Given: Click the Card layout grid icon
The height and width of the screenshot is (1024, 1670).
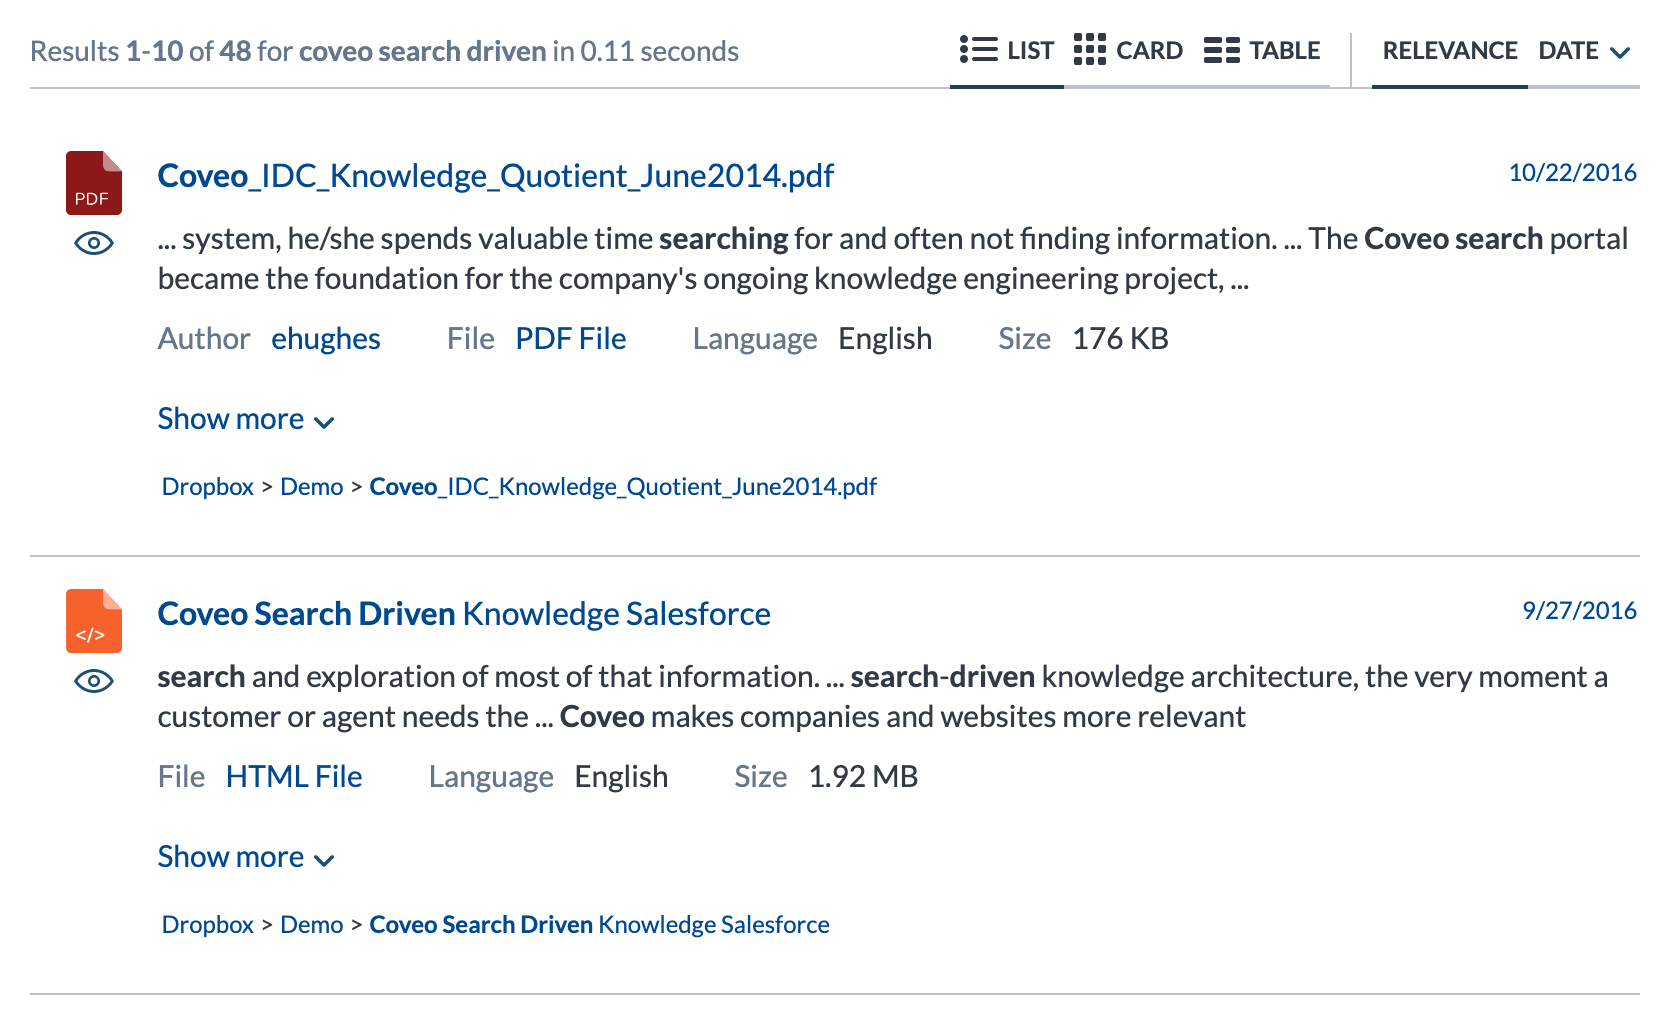Looking at the screenshot, I should (1089, 50).
